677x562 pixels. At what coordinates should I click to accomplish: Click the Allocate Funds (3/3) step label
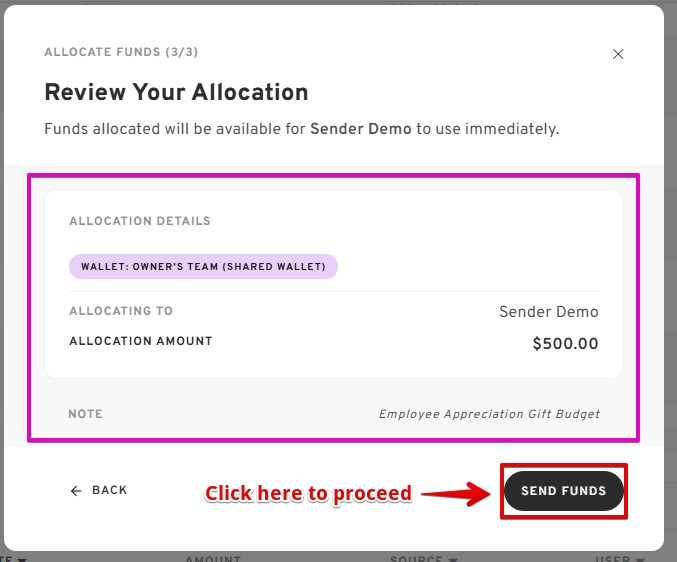point(128,52)
